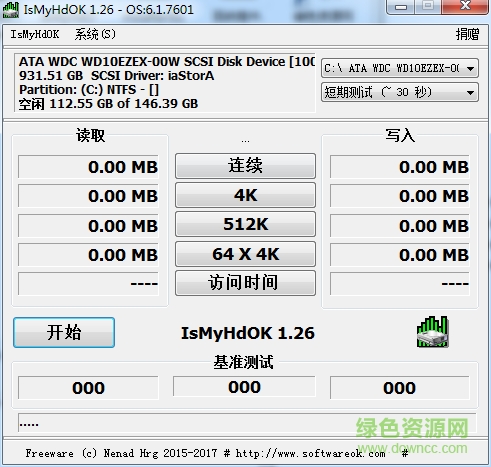491x467 pixels.
Task: Click the 访问时间 access time button
Action: pos(245,283)
